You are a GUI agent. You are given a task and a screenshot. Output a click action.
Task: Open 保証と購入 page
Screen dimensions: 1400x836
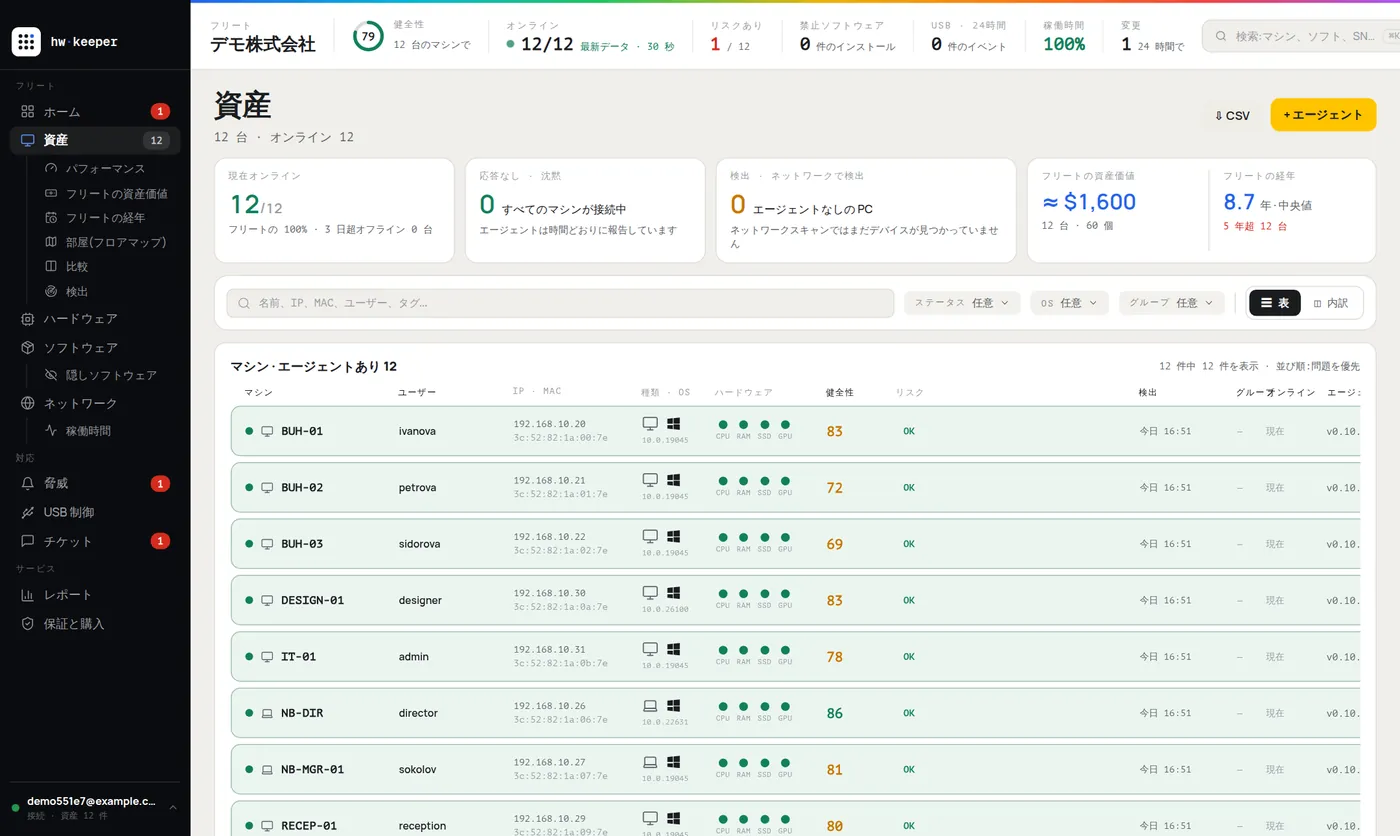pyautogui.click(x=95, y=624)
